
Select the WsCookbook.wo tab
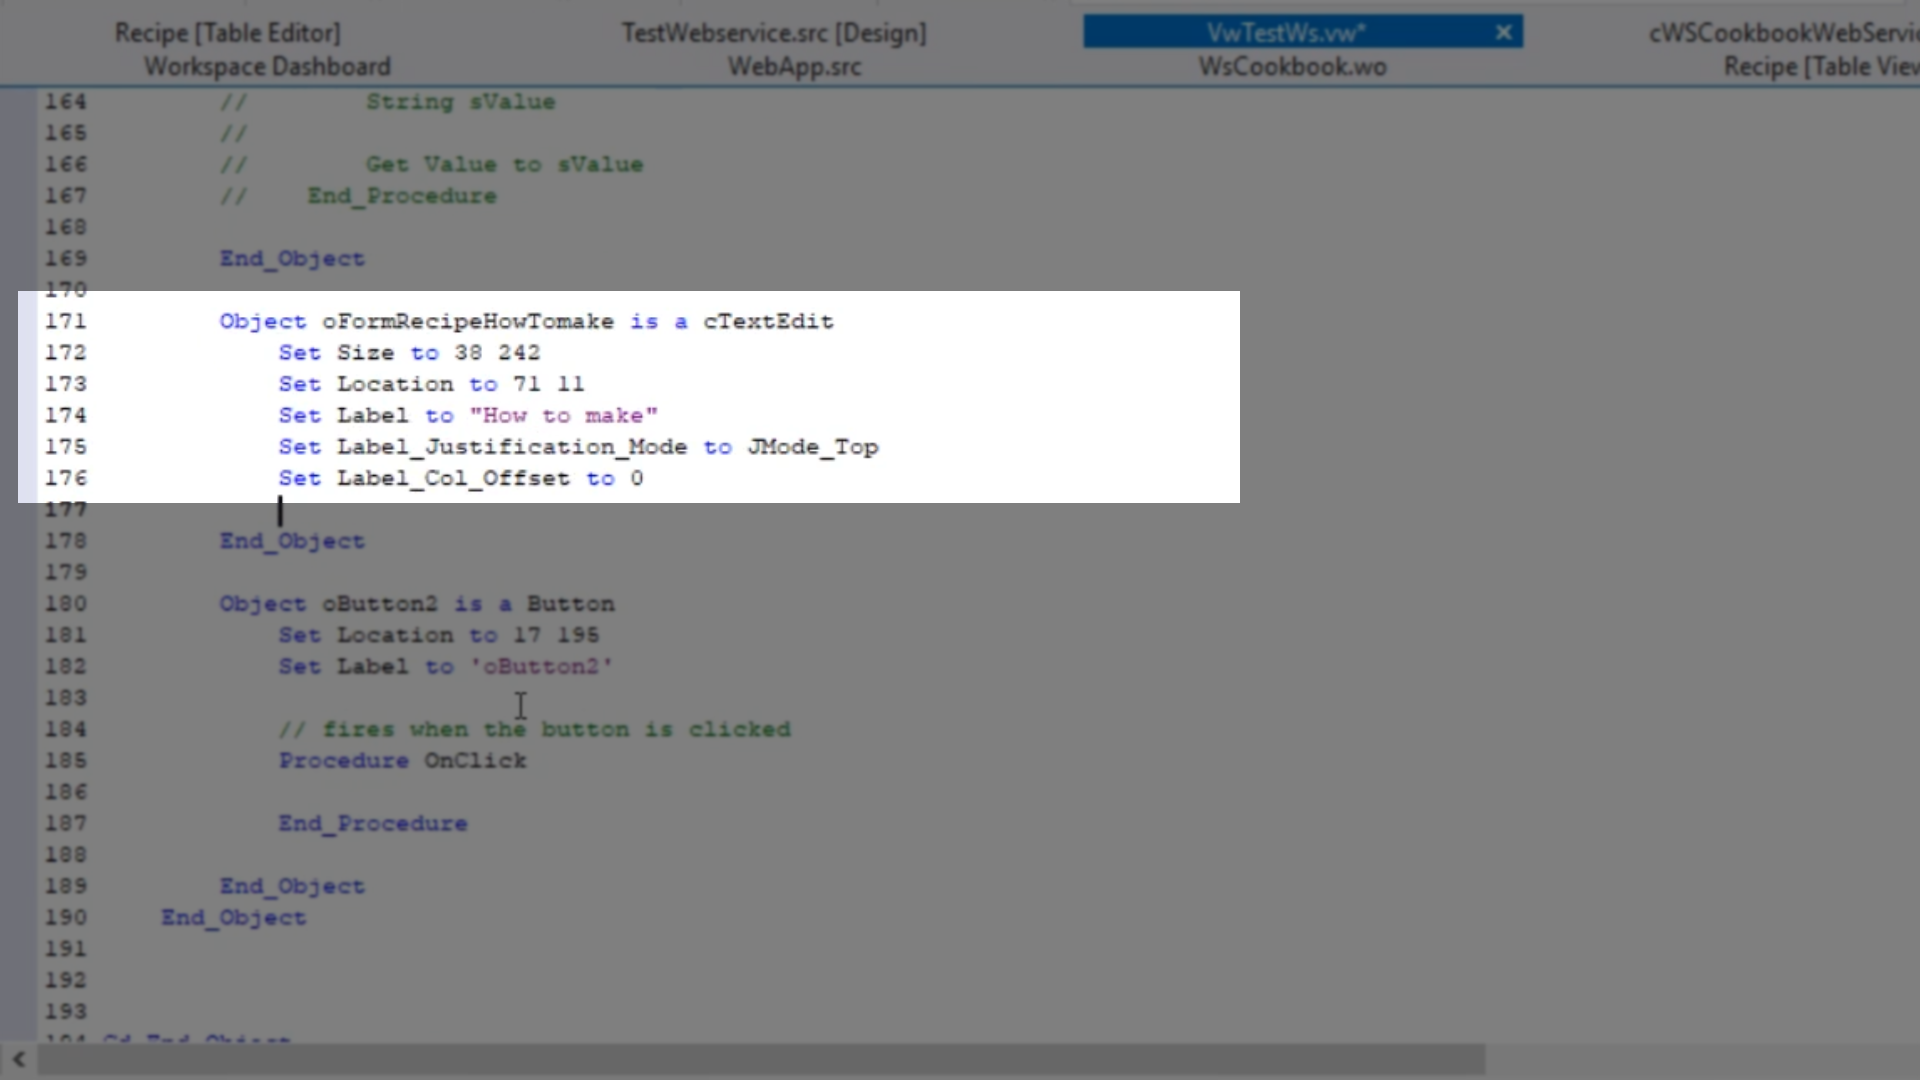pos(1292,67)
